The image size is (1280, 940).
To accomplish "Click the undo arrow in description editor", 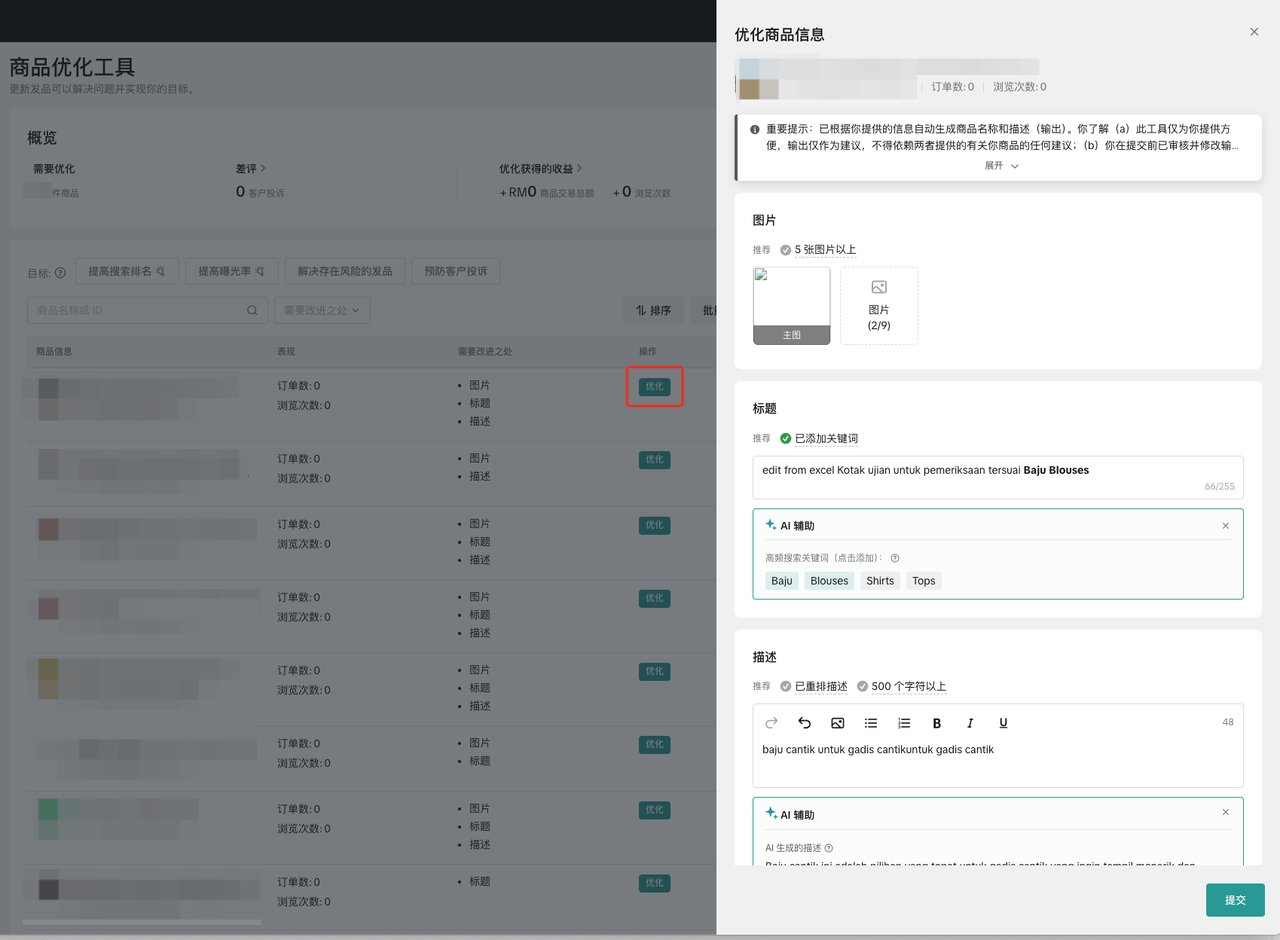I will (804, 723).
